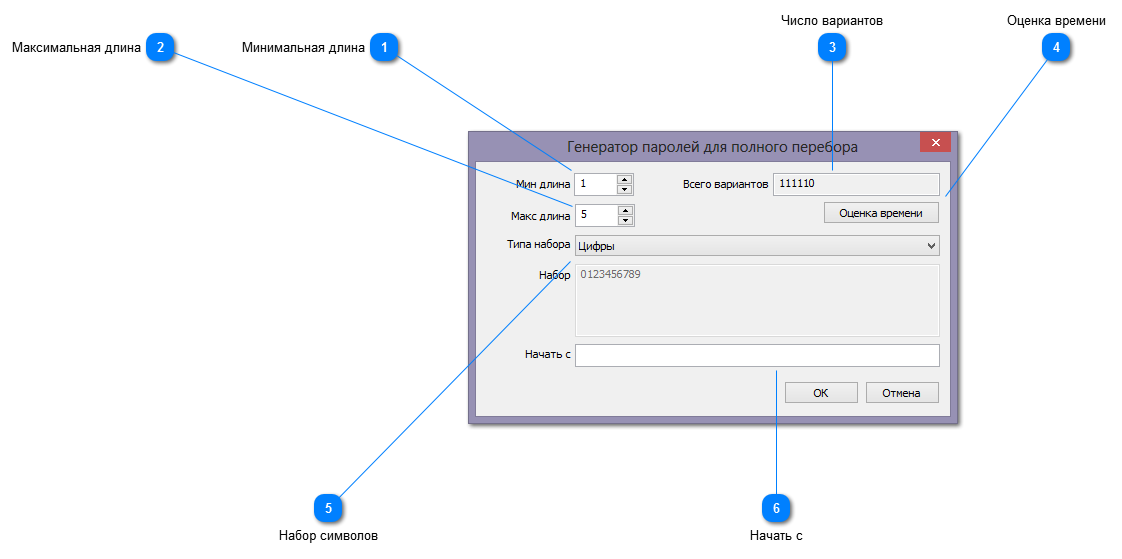Click callout marker number 5

[x=329, y=508]
